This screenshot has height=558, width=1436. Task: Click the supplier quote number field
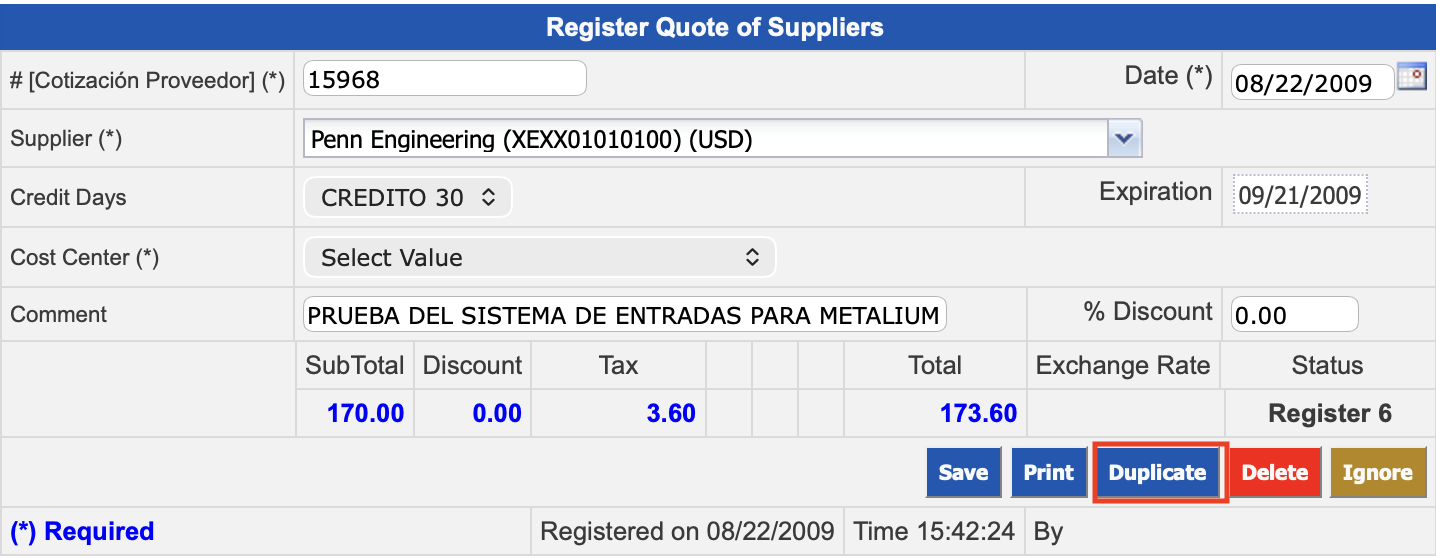click(444, 78)
